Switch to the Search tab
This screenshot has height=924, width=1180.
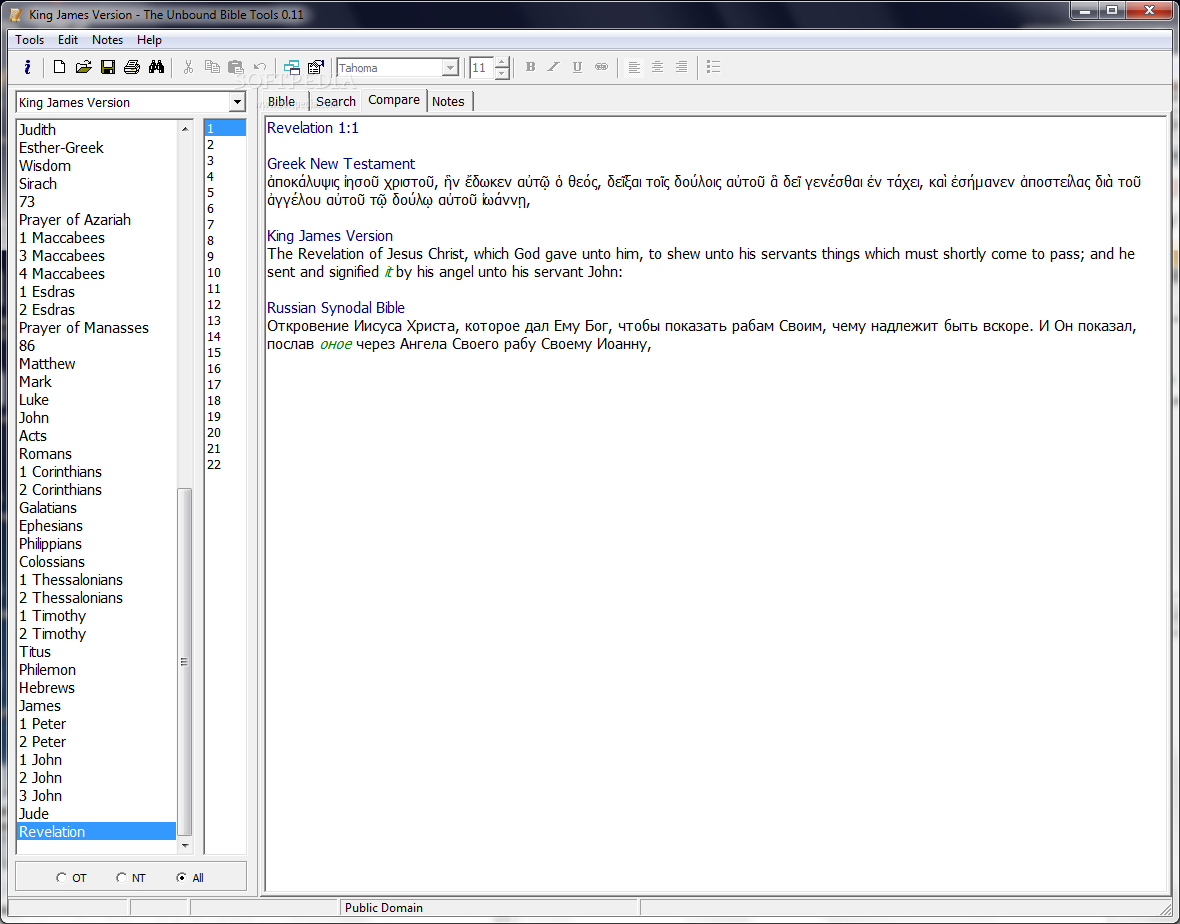pyautogui.click(x=336, y=102)
